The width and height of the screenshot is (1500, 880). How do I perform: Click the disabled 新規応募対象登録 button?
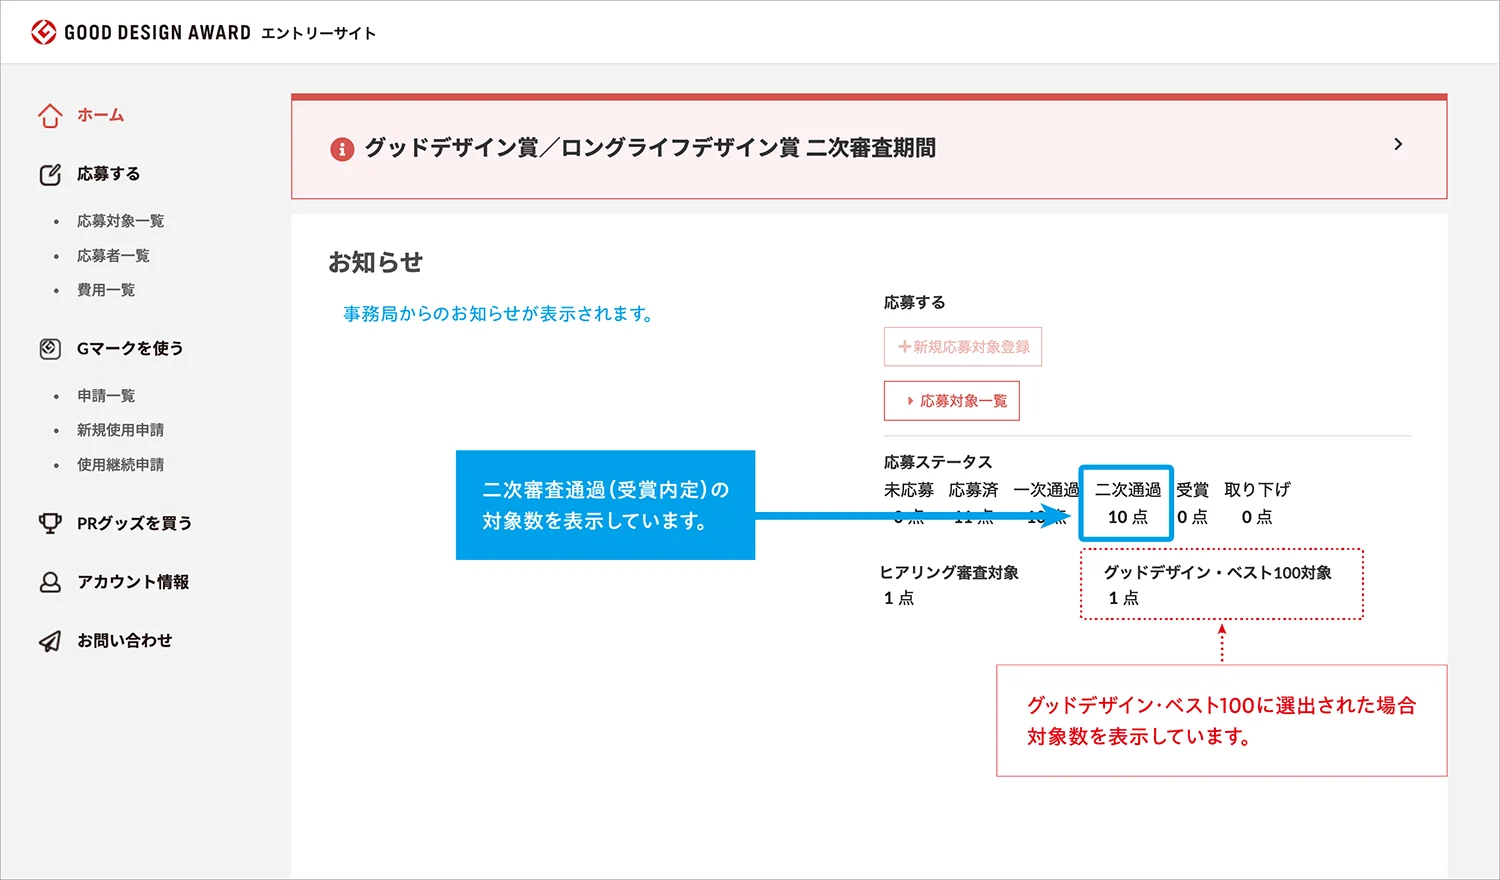[x=962, y=346]
